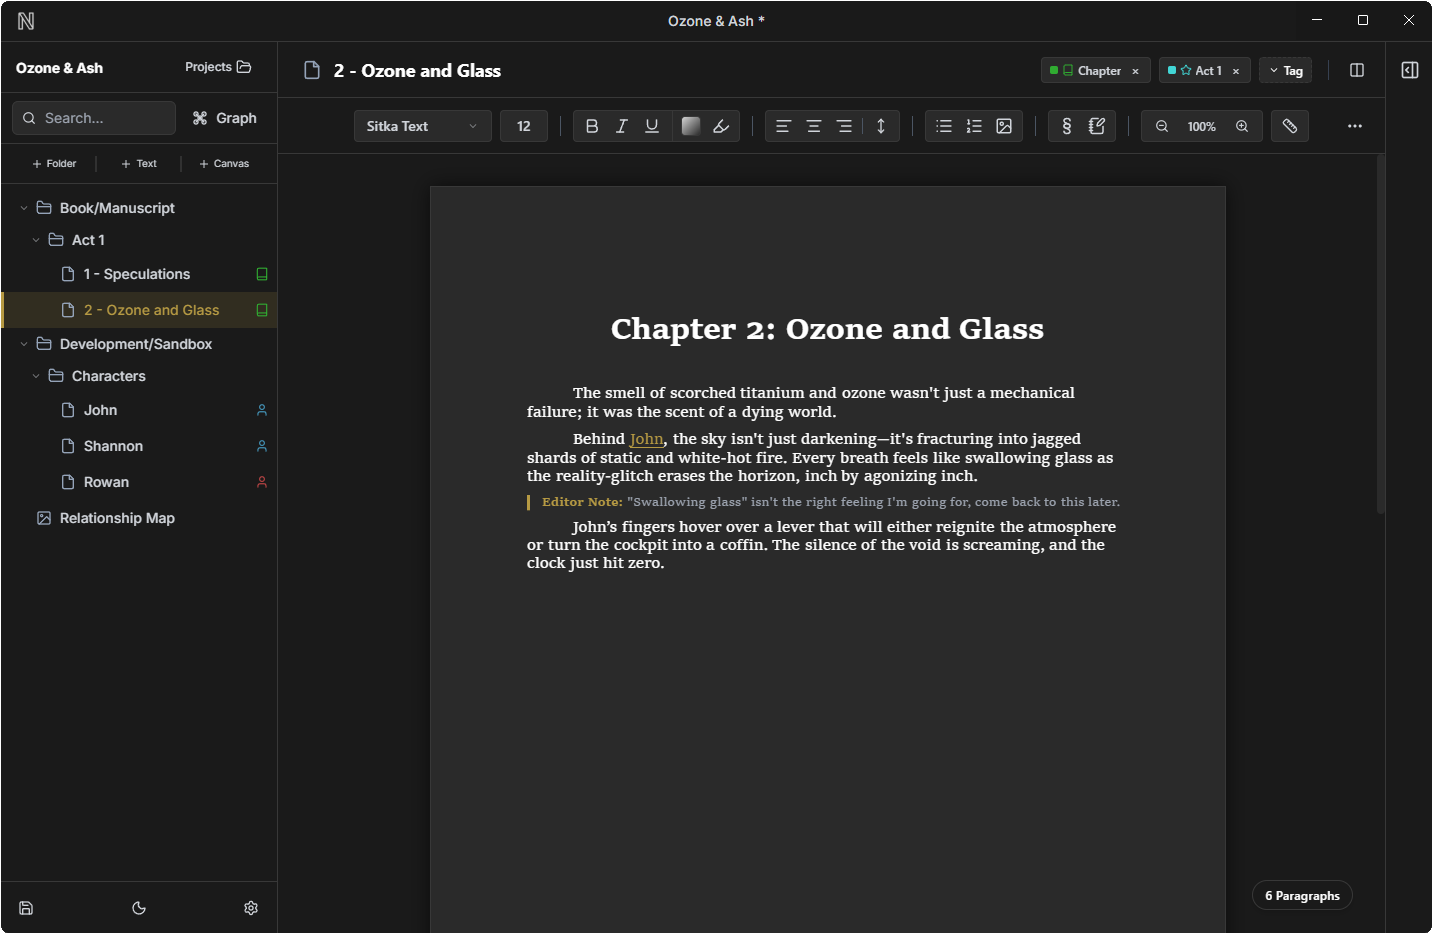Screen dimensions: 1433x934
Task: Open the text color gradient swatch
Action: pos(690,125)
